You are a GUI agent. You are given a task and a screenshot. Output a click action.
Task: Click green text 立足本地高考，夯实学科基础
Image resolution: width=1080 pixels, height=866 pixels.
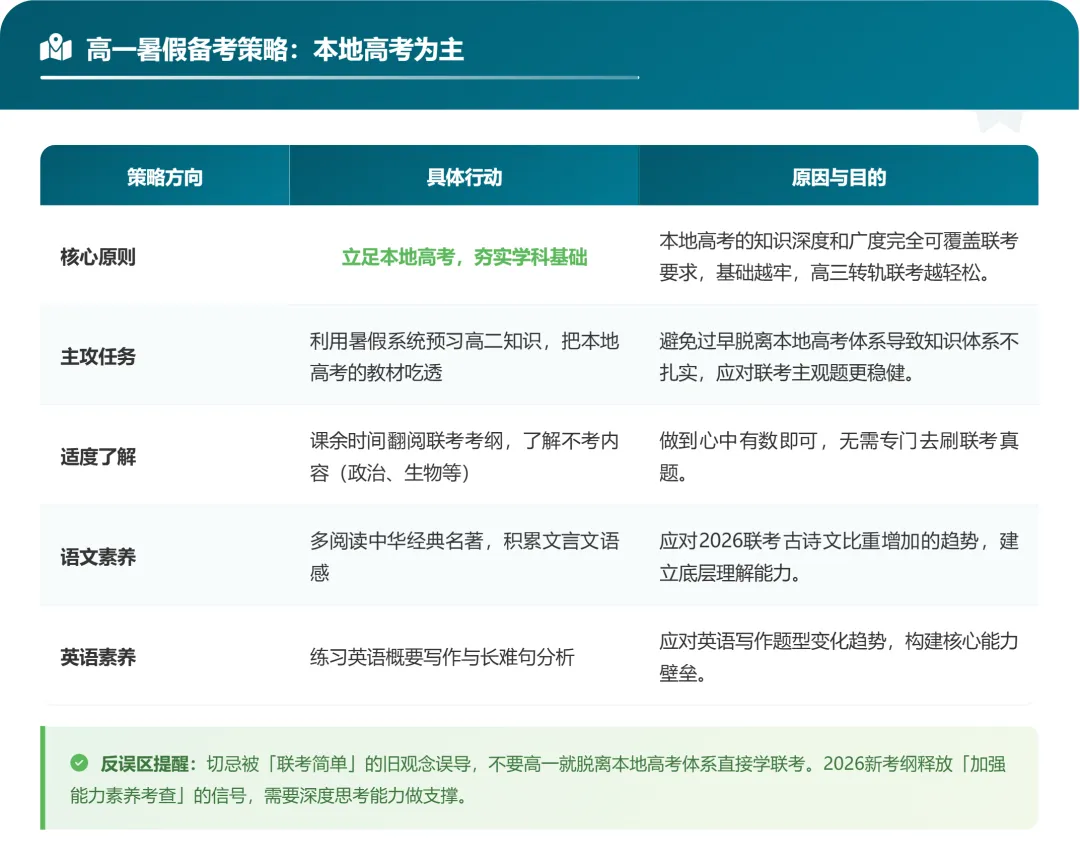(464, 257)
